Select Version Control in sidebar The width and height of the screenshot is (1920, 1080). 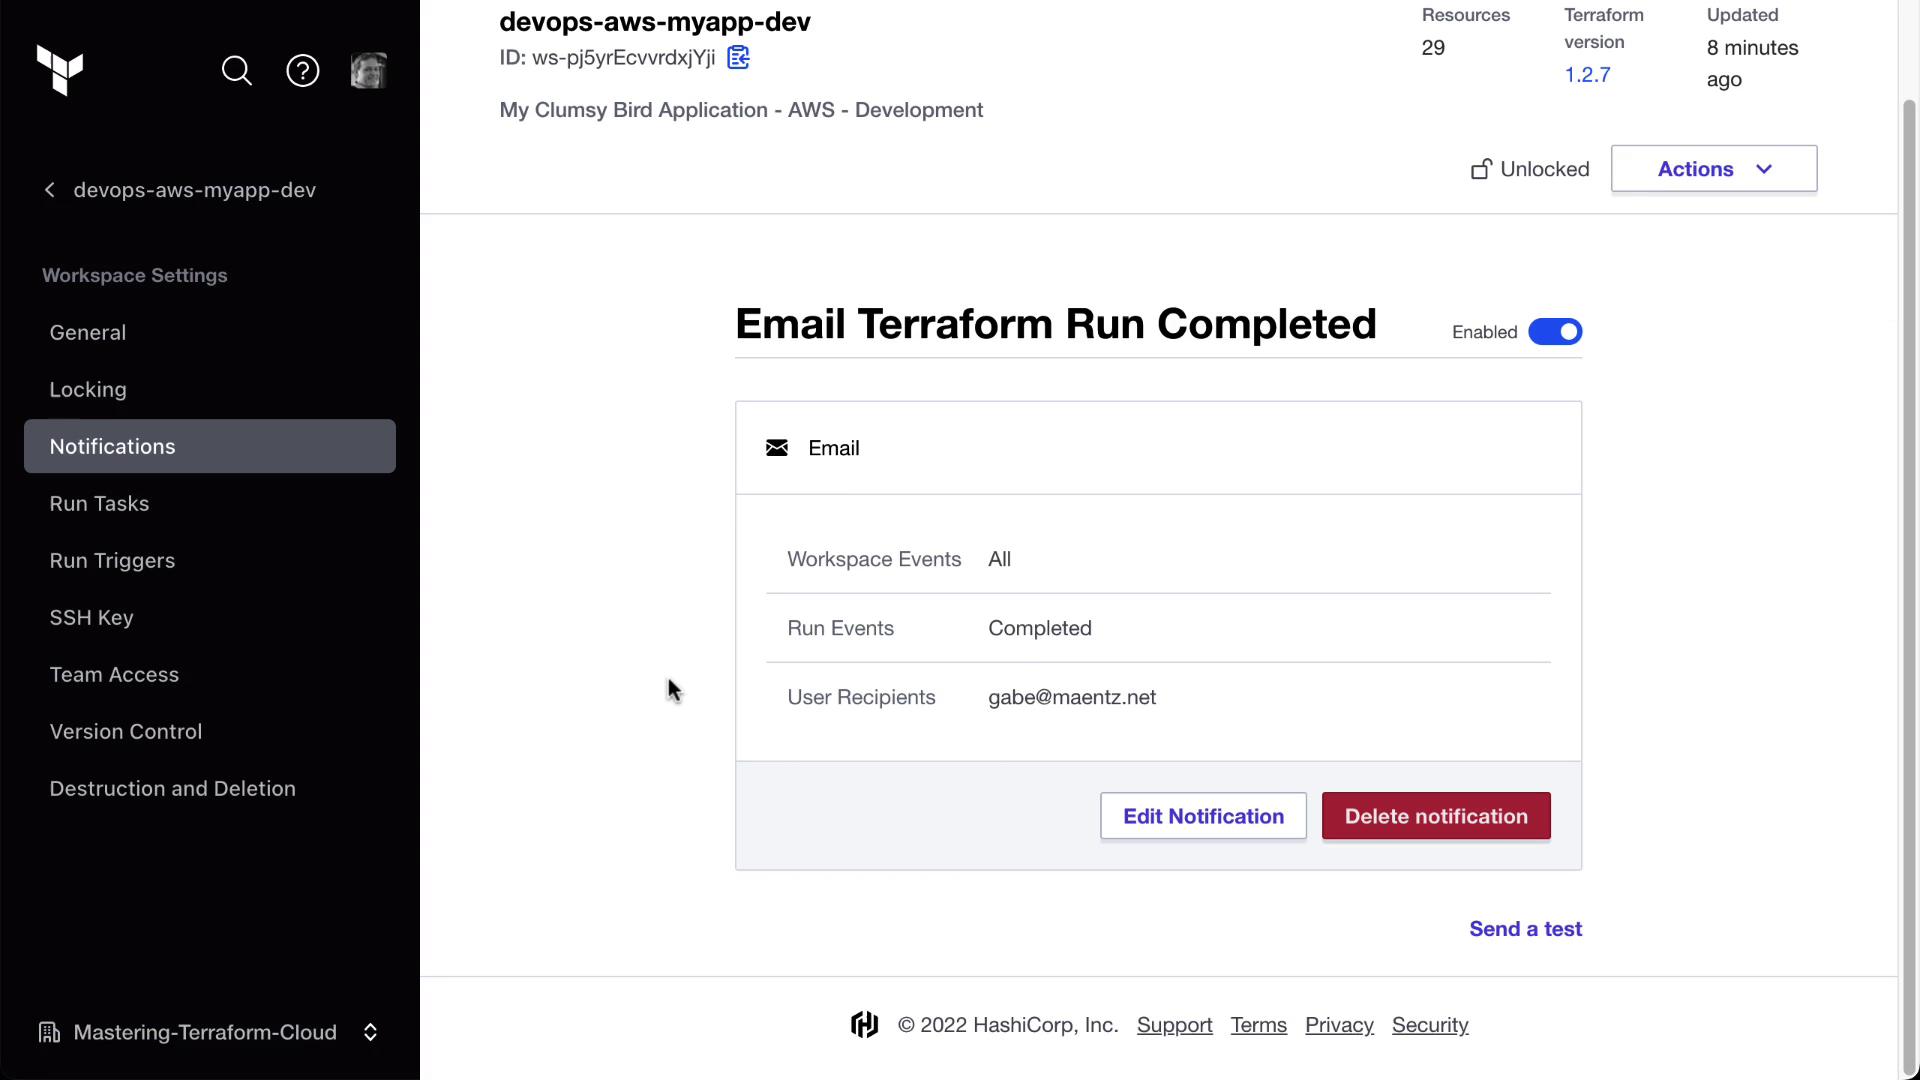click(x=126, y=732)
